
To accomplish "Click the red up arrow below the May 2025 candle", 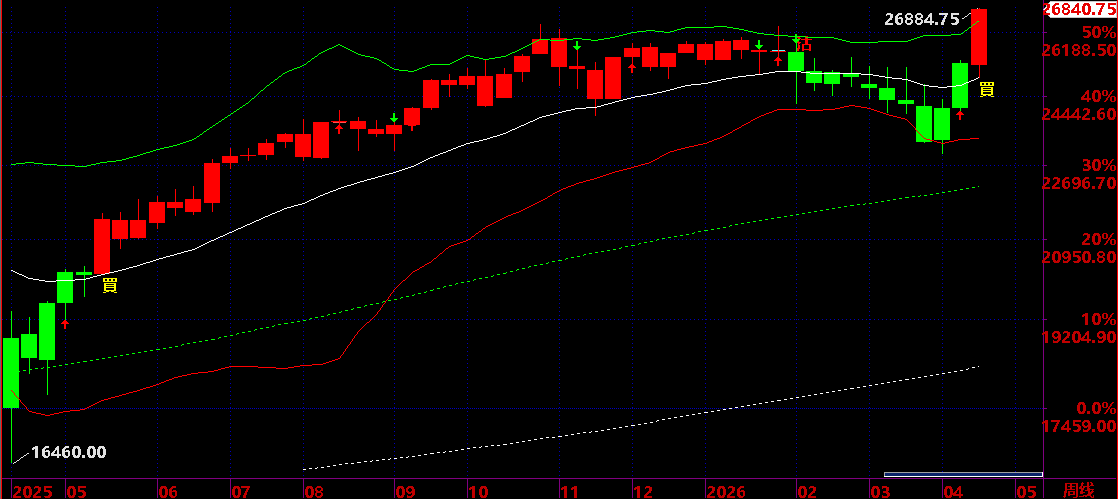I will pyautogui.click(x=66, y=324).
